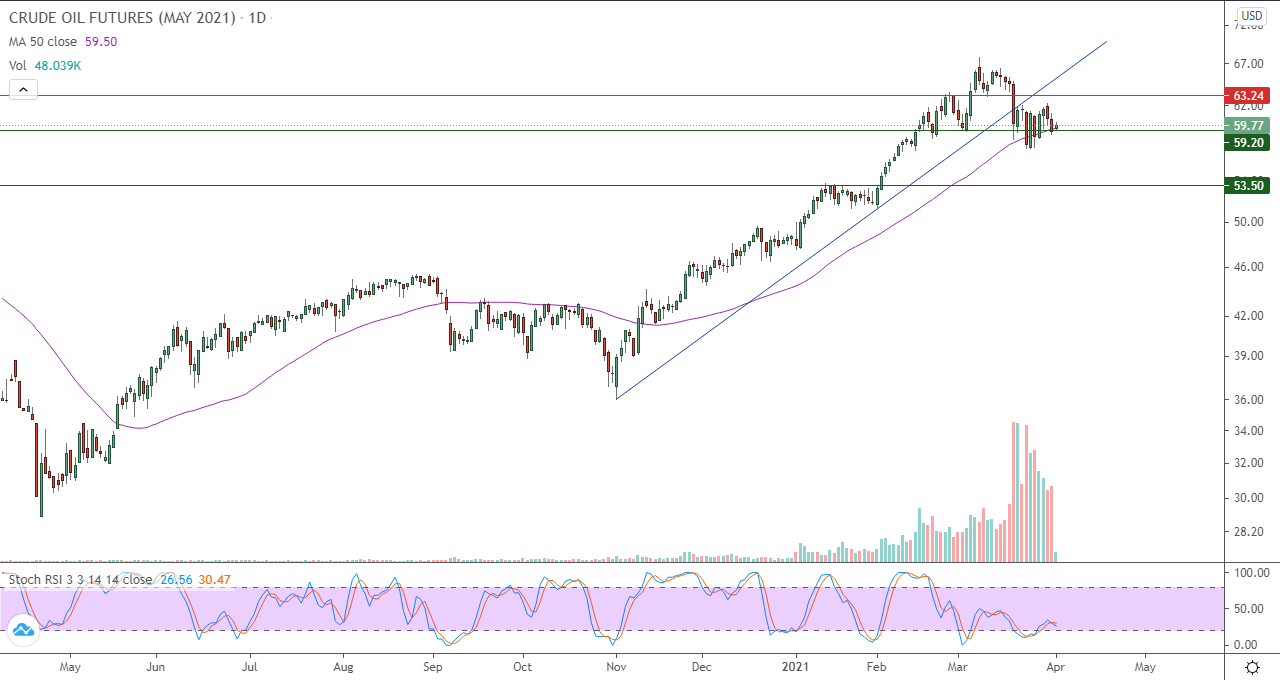The width and height of the screenshot is (1280, 680).
Task: Click the 63.24 red price label
Action: (x=1250, y=96)
